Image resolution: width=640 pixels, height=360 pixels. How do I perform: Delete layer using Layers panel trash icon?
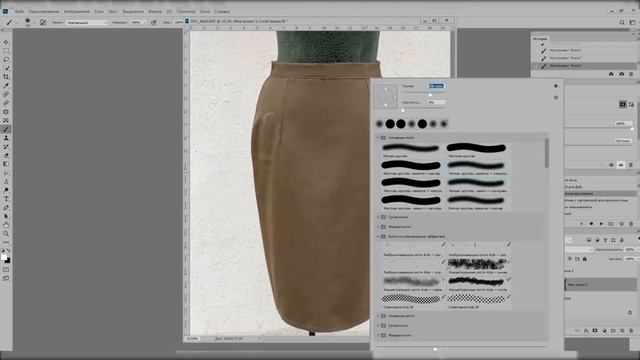tap(631, 331)
